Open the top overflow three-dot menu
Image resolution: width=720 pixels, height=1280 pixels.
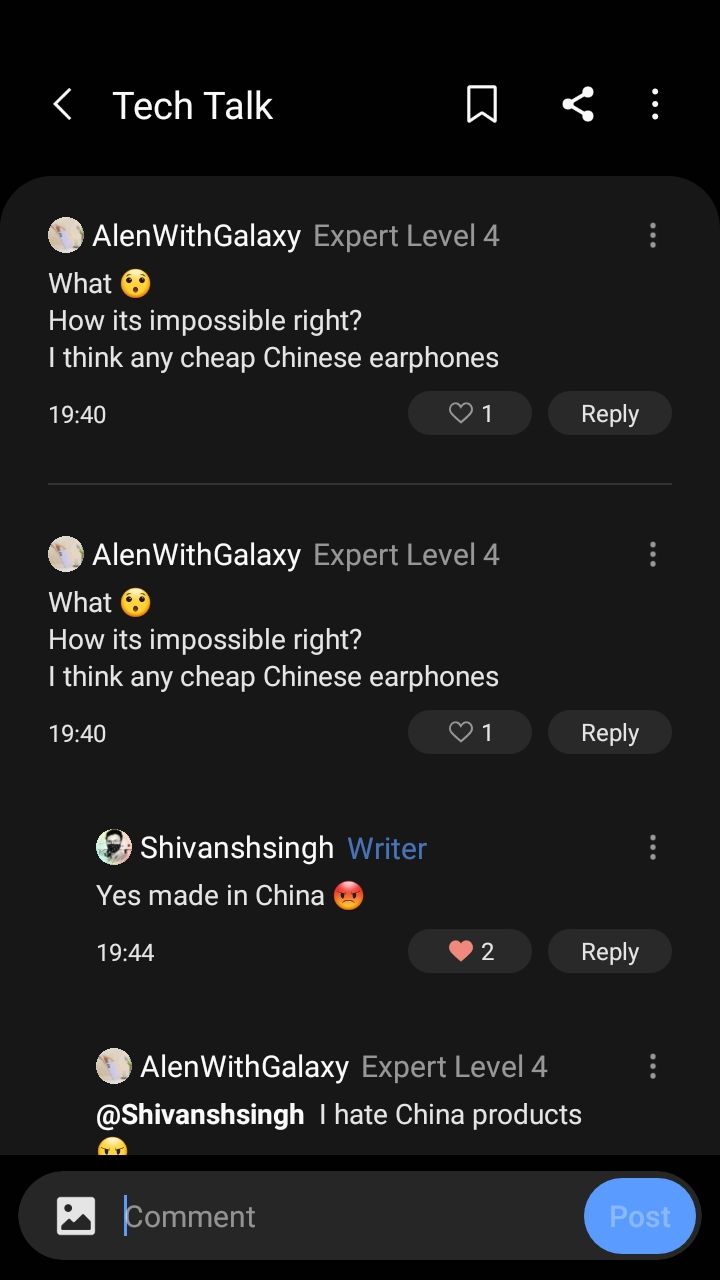[x=655, y=104]
